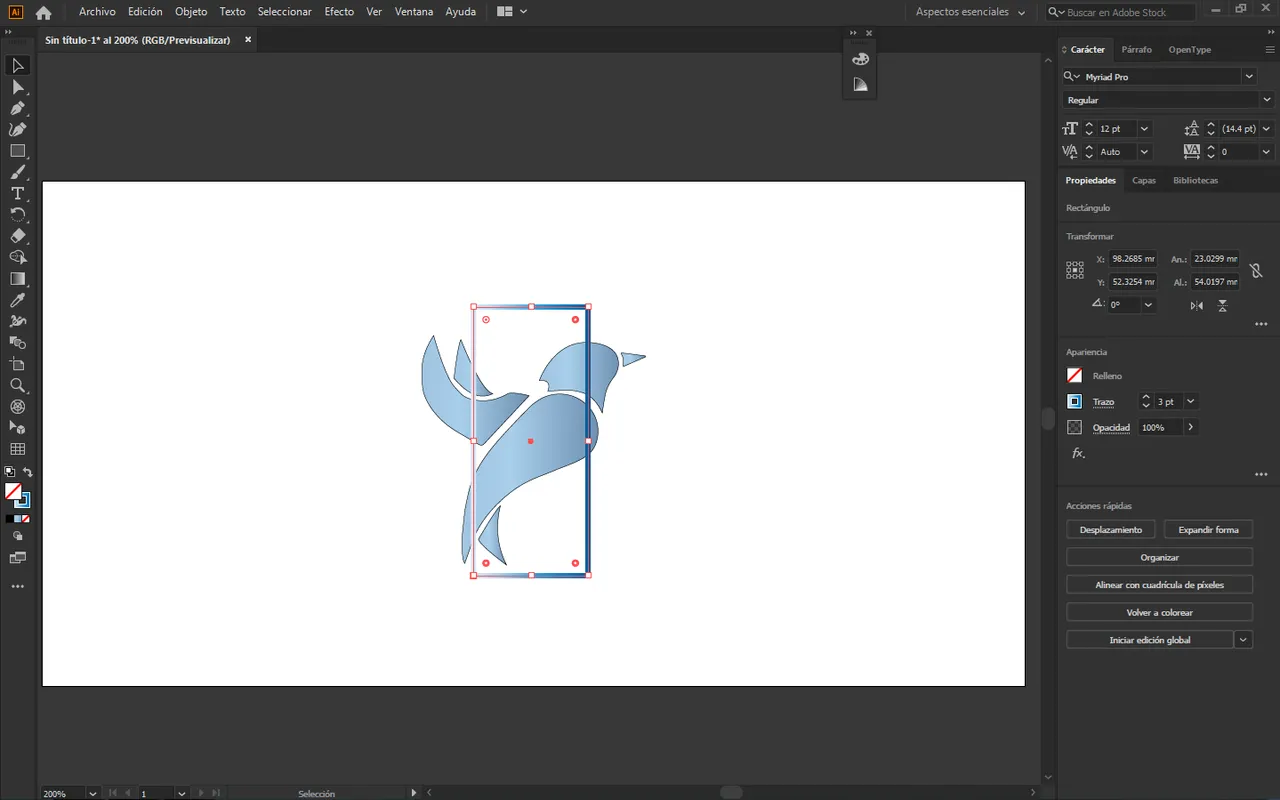
Task: Click the Desplazamiento button
Action: click(1111, 530)
